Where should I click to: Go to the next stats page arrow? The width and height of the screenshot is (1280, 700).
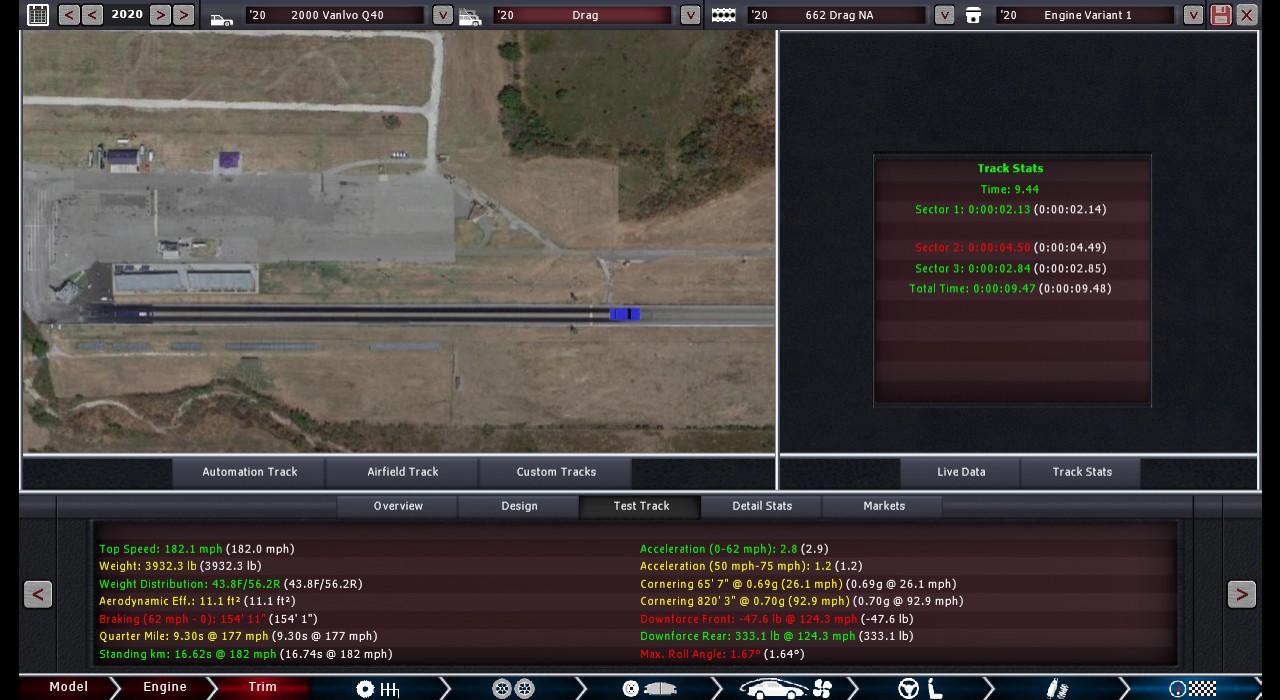point(1241,594)
